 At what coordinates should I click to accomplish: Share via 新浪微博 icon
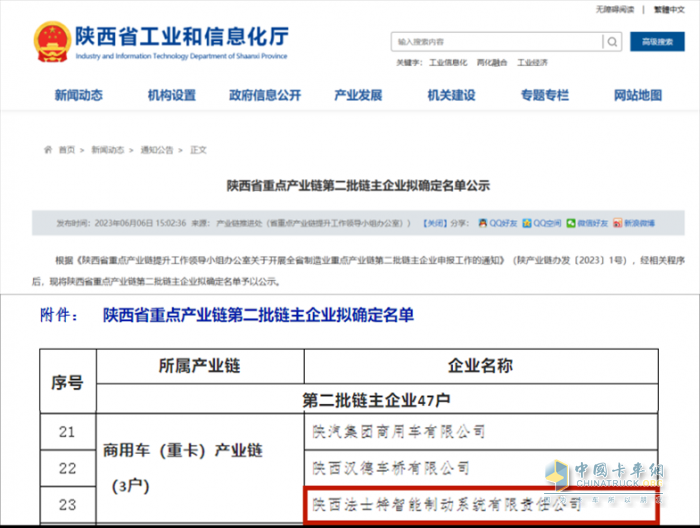tap(617, 223)
